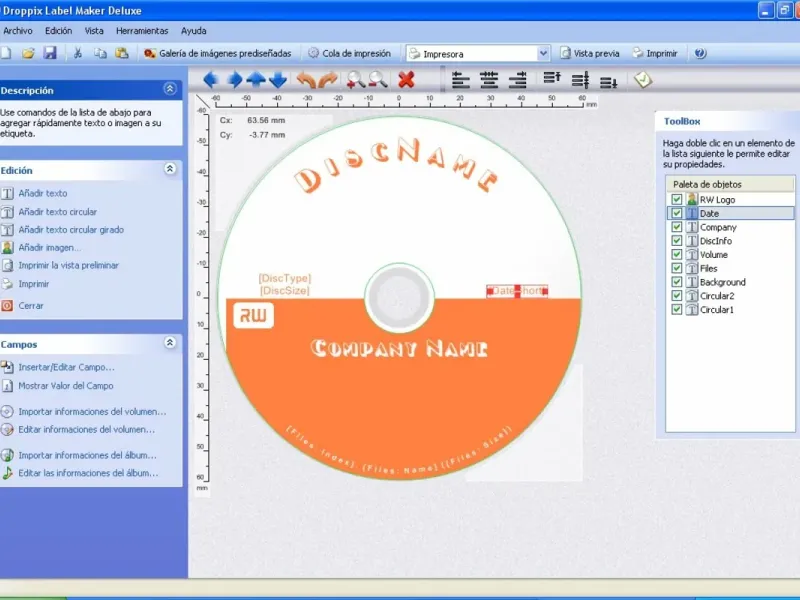Toggle the Volume object checkbox

point(677,255)
